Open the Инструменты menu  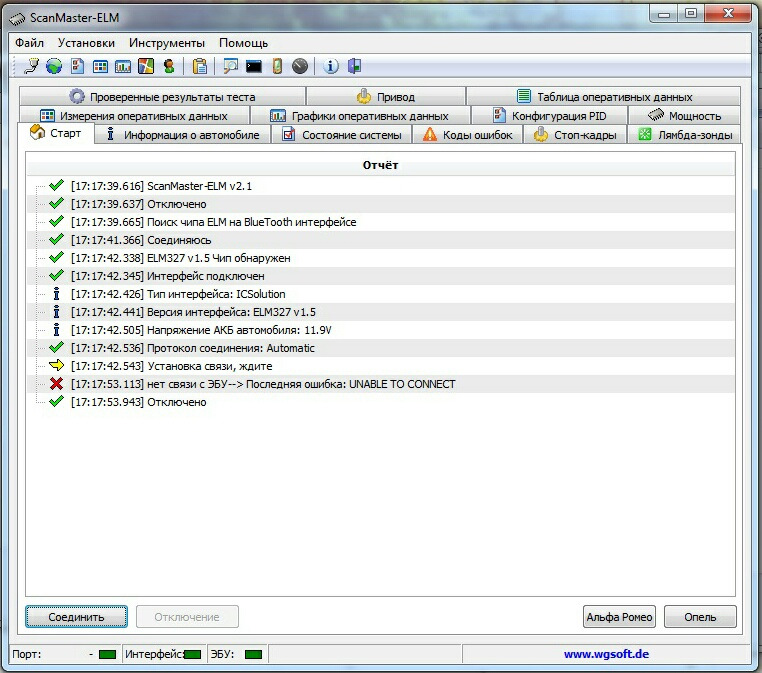[166, 43]
